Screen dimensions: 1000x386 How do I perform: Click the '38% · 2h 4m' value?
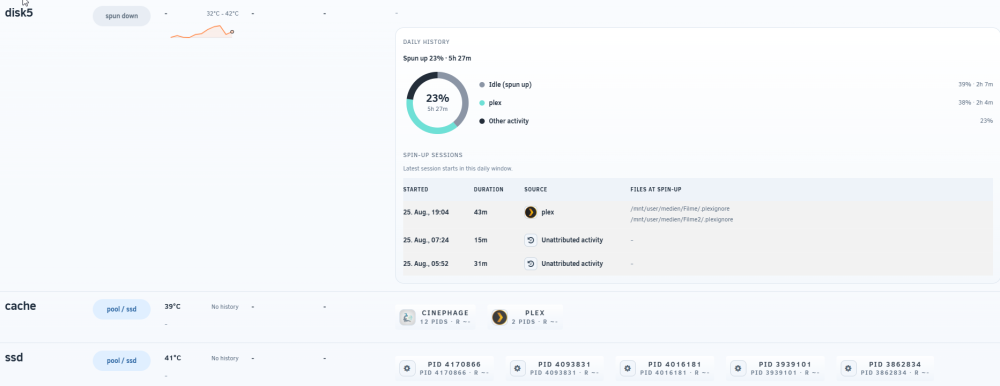click(975, 103)
